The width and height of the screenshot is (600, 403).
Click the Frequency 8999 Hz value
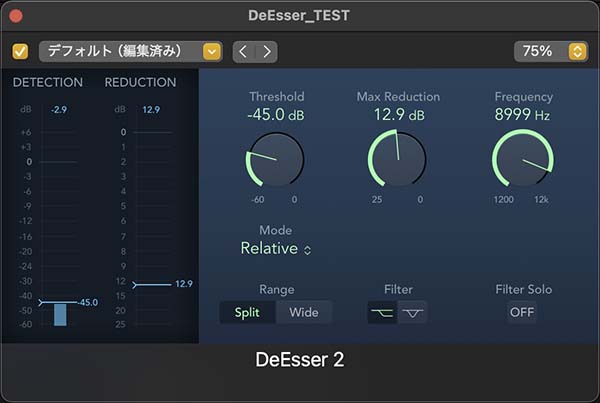tap(522, 116)
